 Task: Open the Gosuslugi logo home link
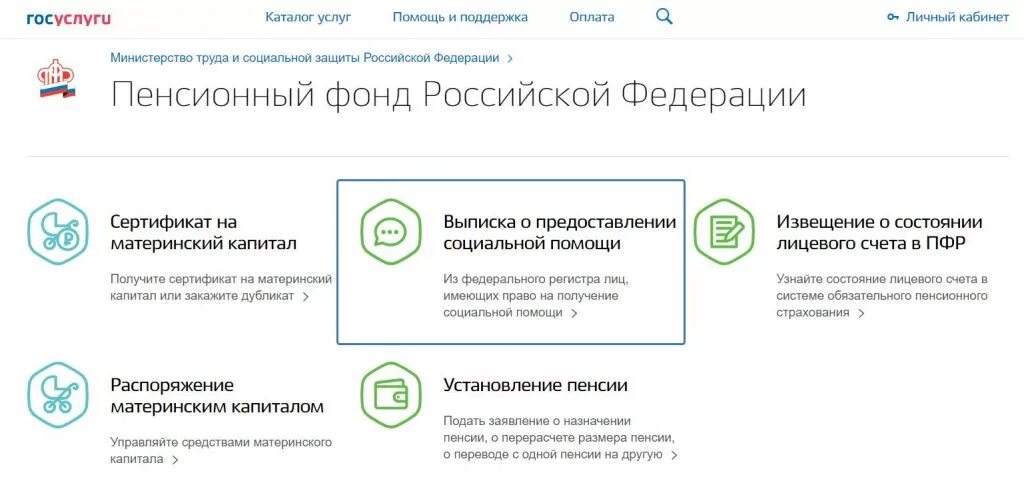point(69,18)
